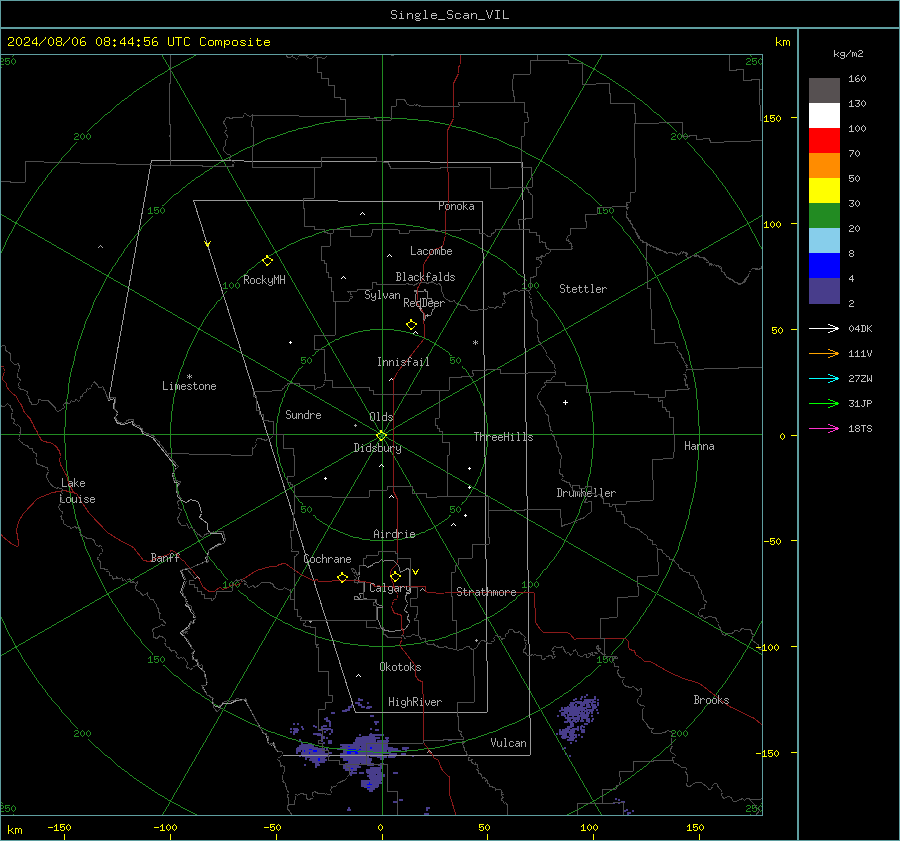900x841 pixels.
Task: Click the green 31JP arrow icon
Action: (824, 404)
